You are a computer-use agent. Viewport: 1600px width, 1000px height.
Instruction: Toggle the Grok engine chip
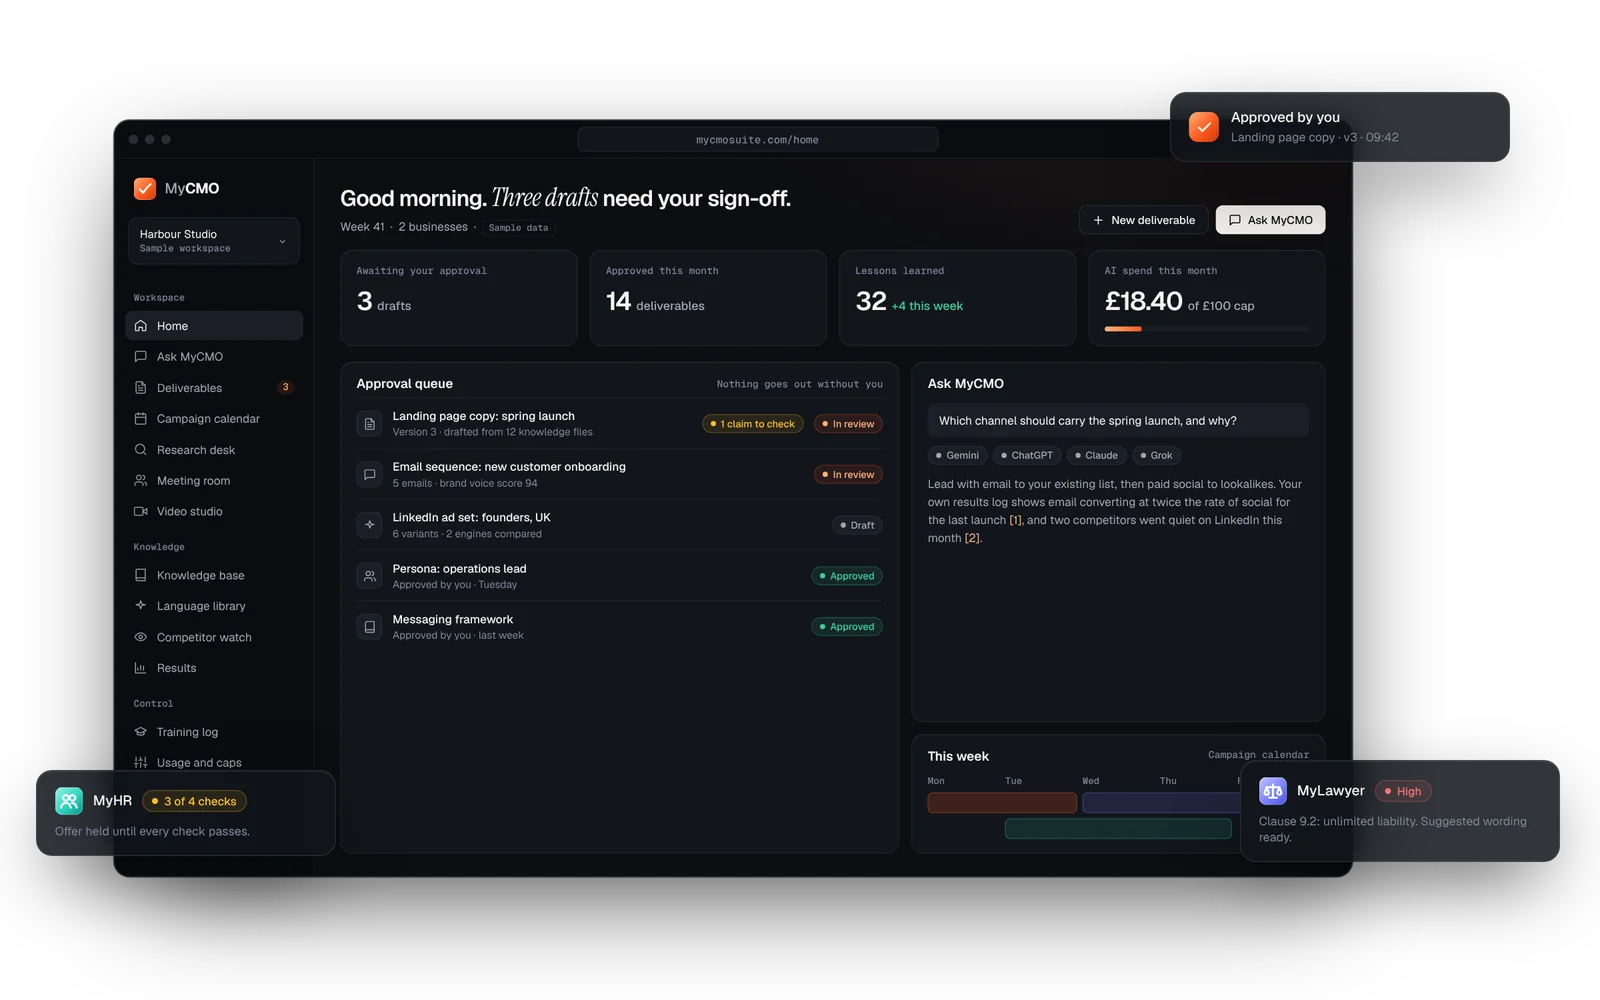tap(1157, 455)
